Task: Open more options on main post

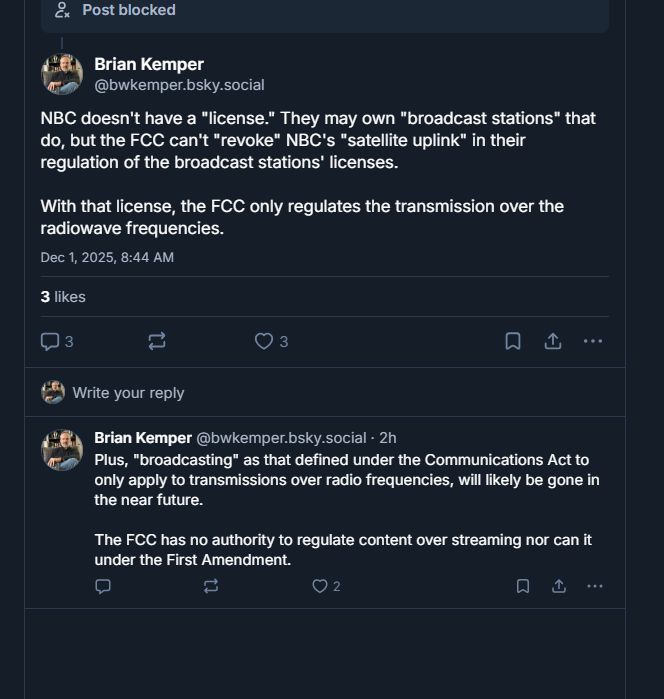Action: pos(593,341)
